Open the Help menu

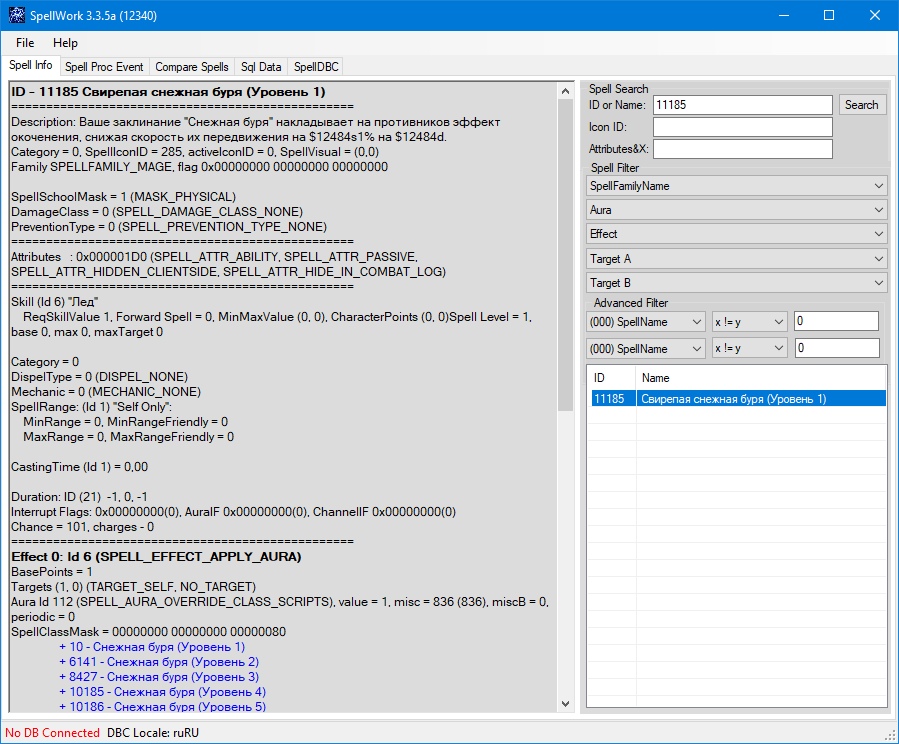tap(65, 43)
